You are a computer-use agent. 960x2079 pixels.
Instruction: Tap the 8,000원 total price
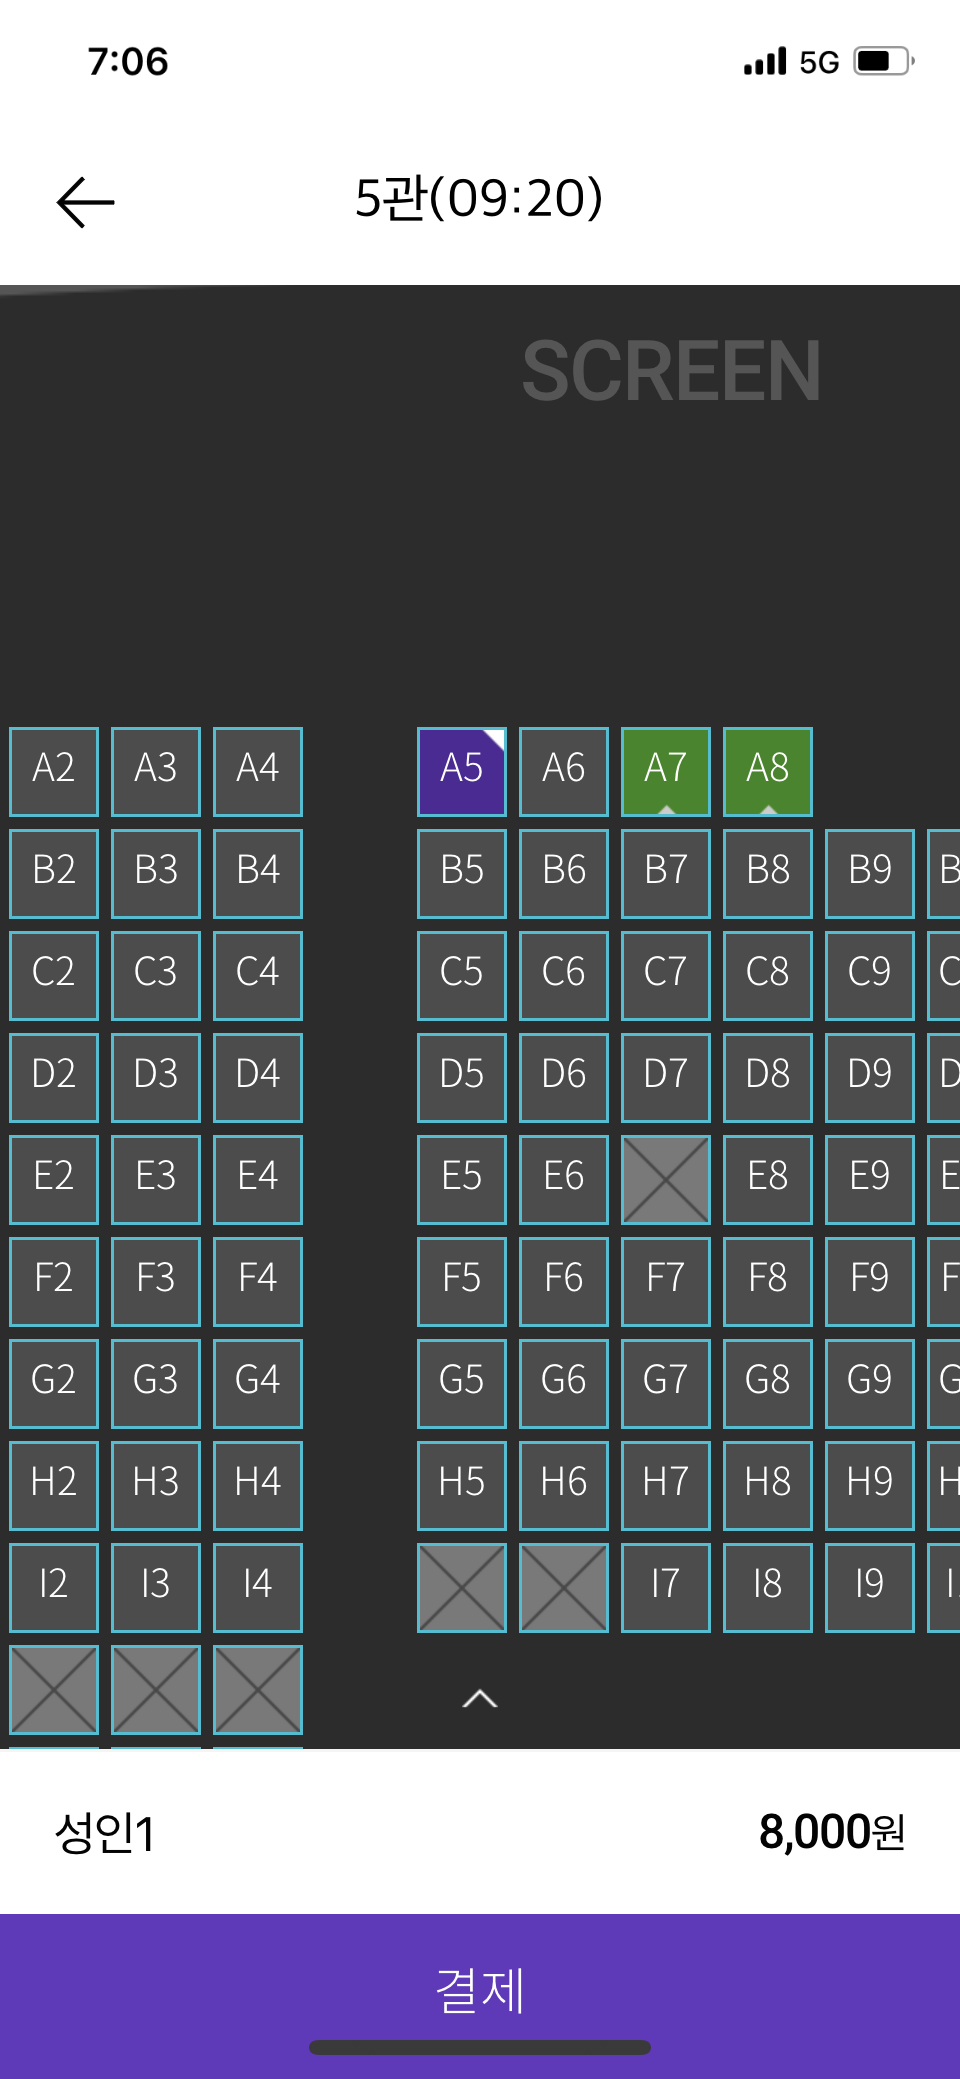[x=832, y=1832]
